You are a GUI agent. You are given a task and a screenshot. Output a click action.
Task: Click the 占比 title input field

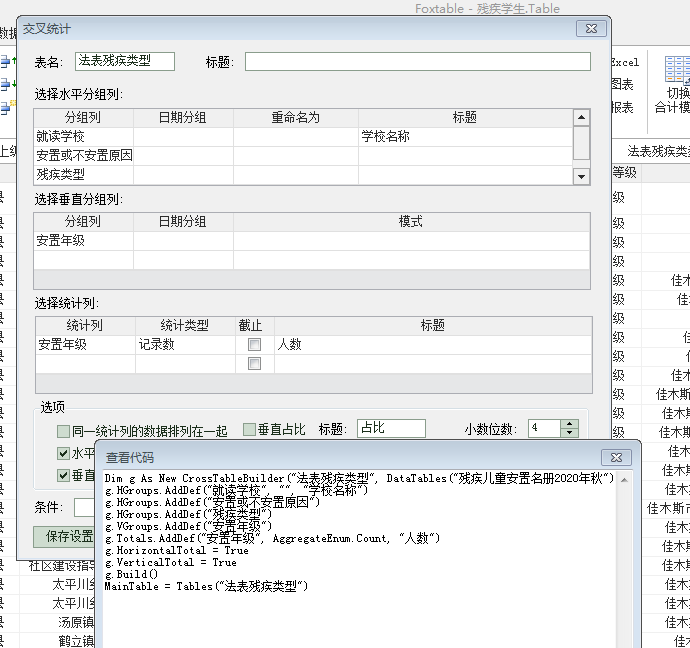[391, 429]
